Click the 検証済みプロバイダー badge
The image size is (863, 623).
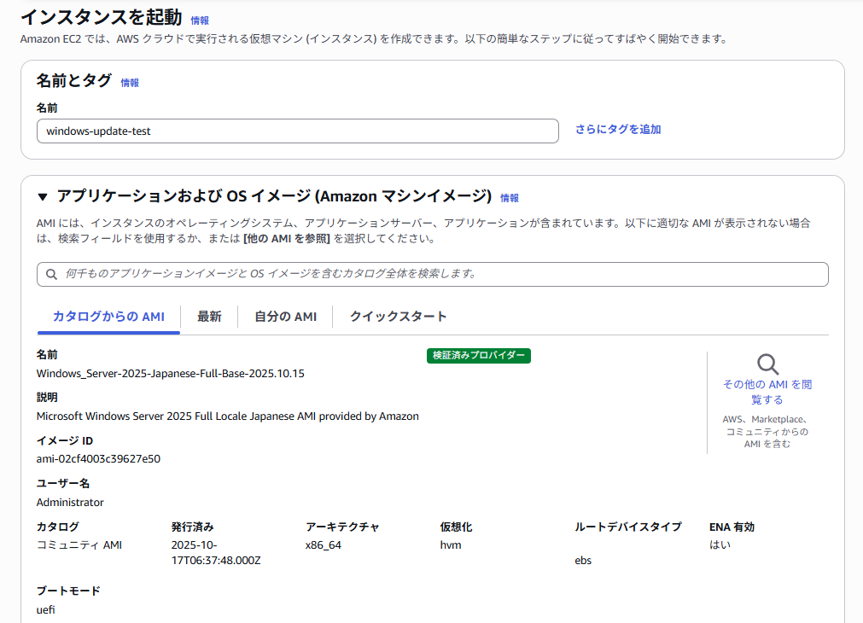478,355
